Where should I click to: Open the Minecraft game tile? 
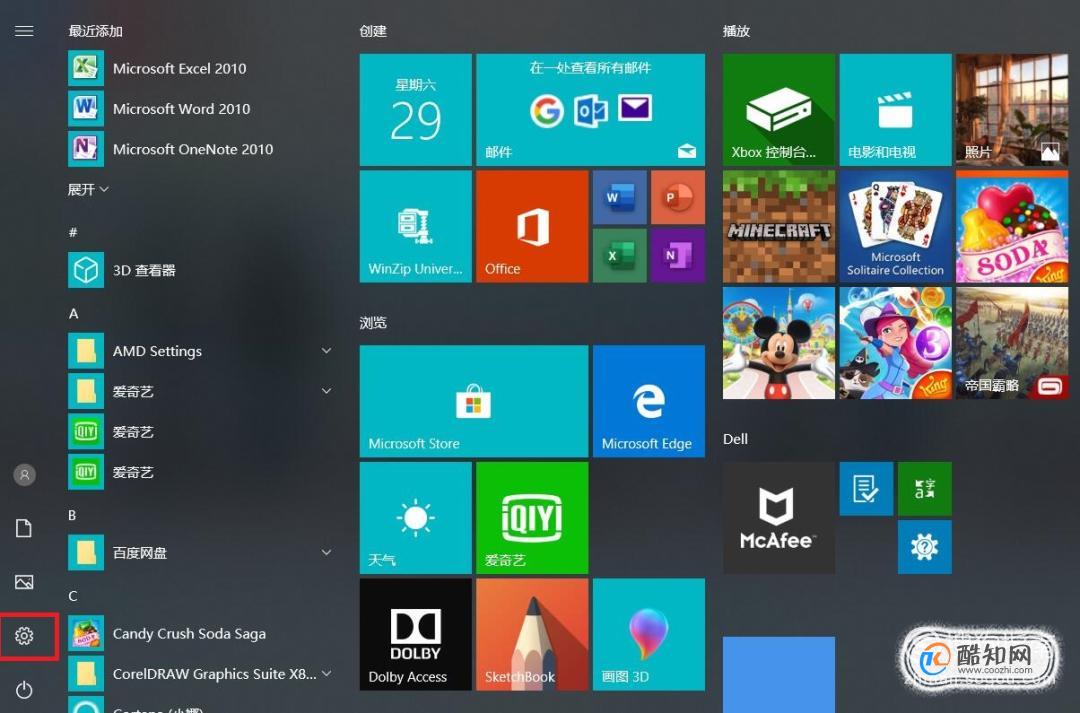coord(778,226)
